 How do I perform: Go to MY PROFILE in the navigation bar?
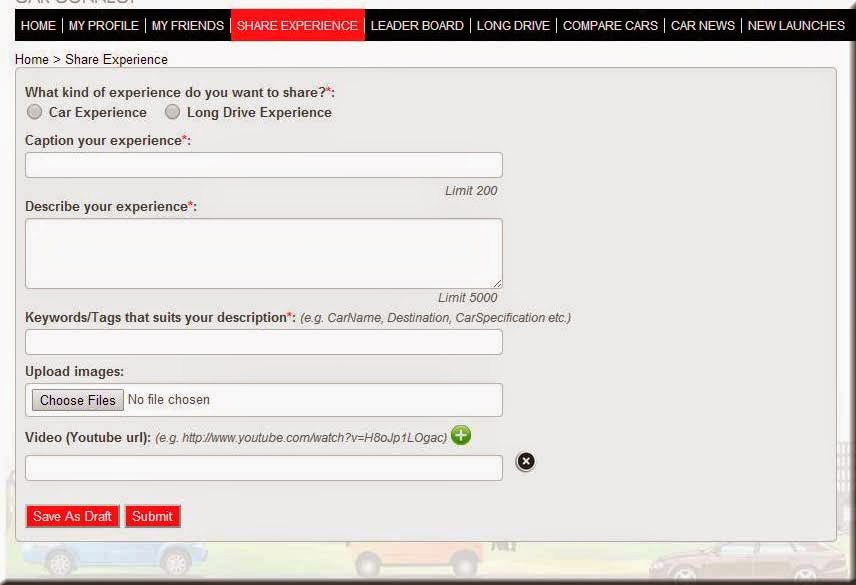[104, 26]
